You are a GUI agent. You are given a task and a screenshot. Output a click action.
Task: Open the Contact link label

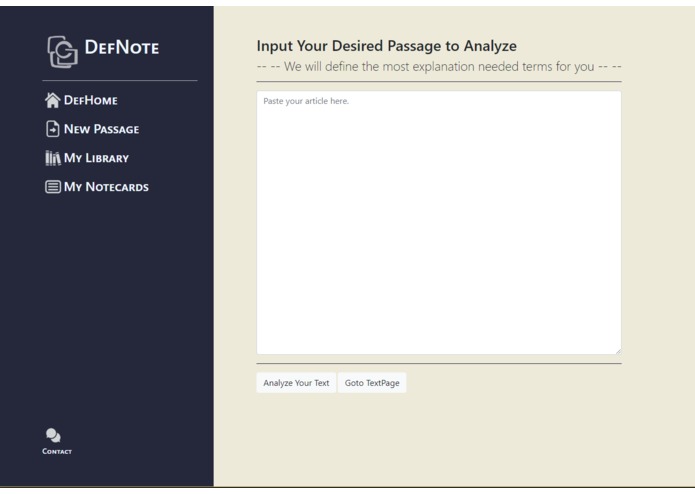point(57,451)
